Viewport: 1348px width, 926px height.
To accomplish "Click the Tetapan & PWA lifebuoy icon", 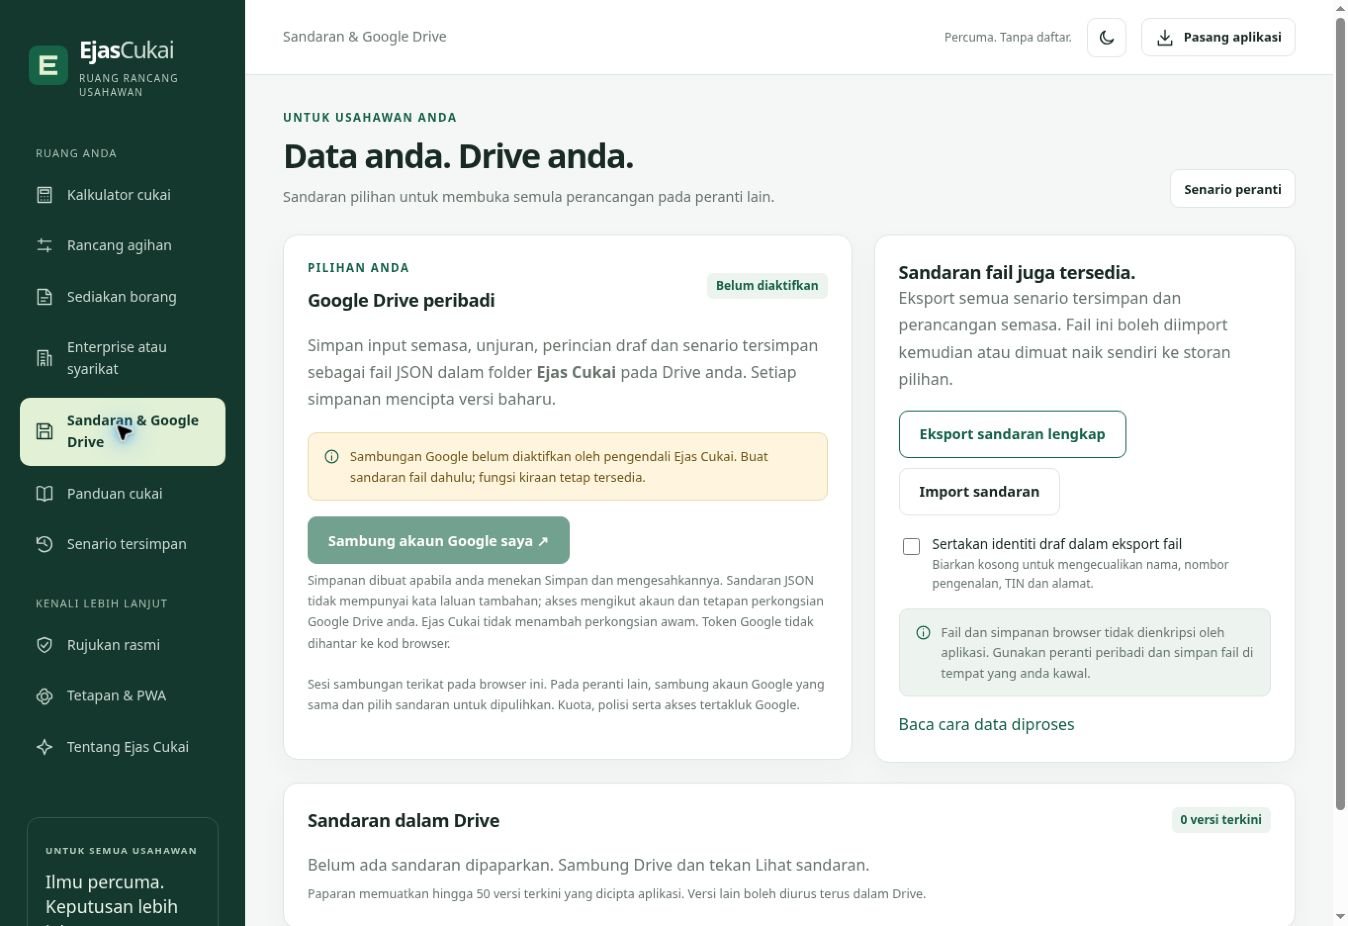I will click(x=44, y=696).
